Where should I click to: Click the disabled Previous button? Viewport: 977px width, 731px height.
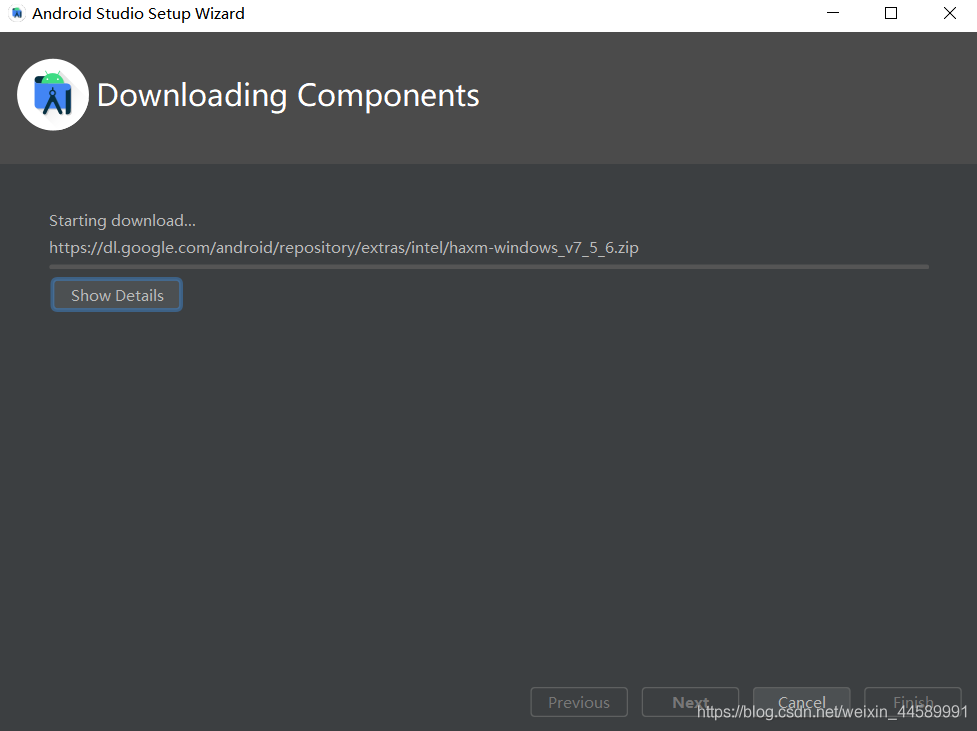[x=579, y=702]
